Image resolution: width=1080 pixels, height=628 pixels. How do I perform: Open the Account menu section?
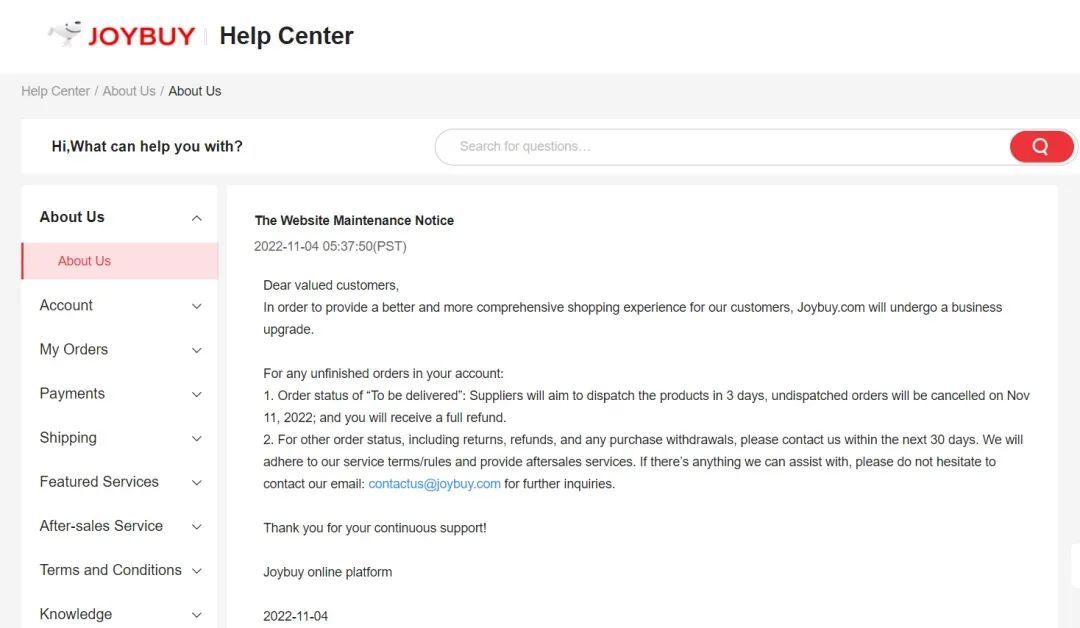66,305
